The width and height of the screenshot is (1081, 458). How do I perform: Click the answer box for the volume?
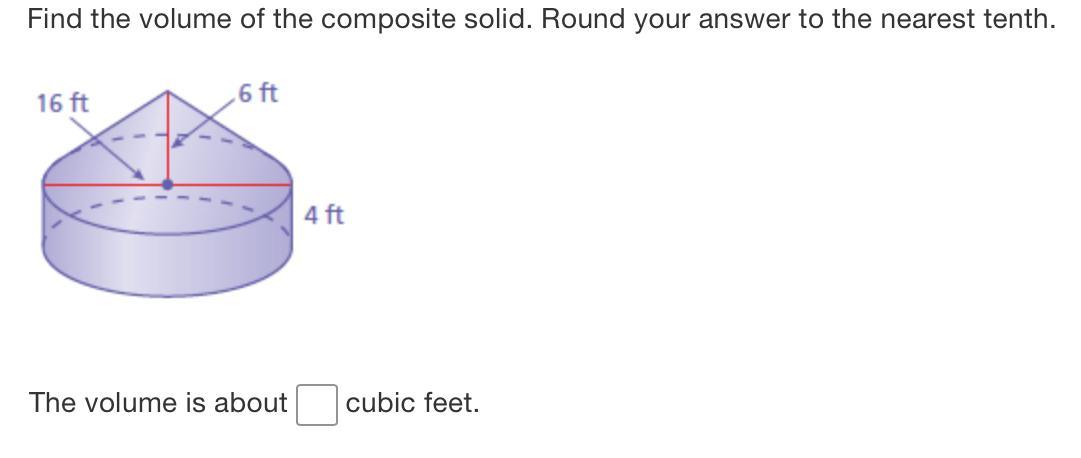click(316, 405)
